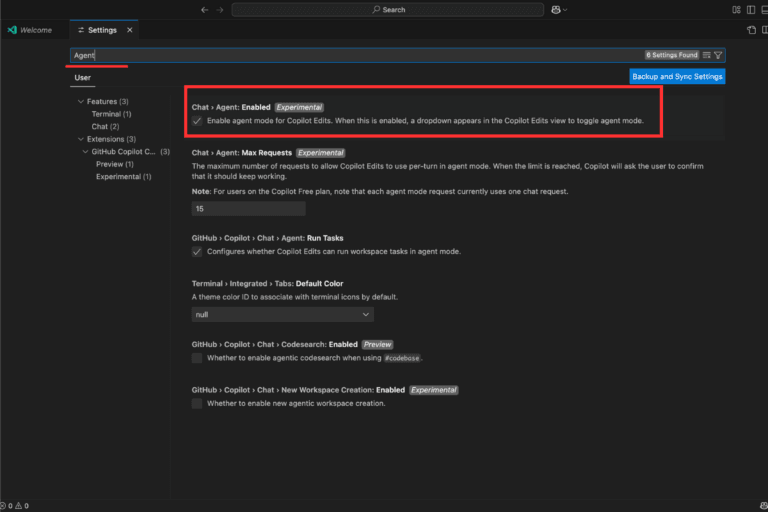Clear settings search input icon
This screenshot has height=512, width=768.
[706, 55]
